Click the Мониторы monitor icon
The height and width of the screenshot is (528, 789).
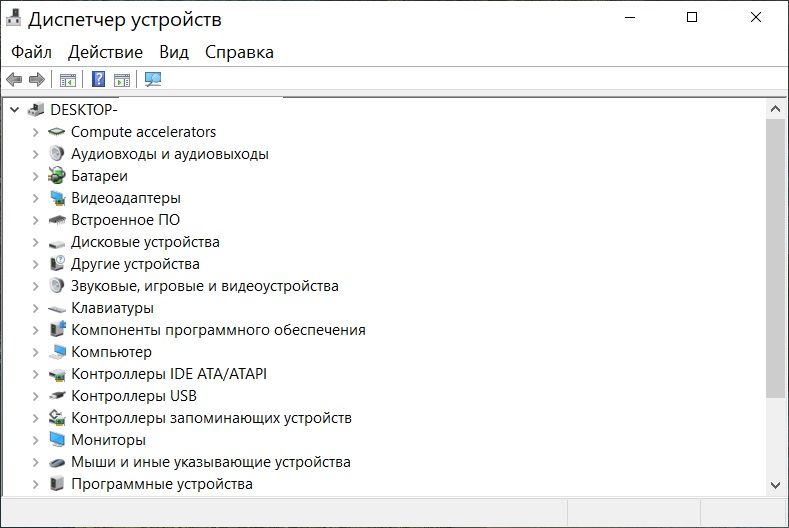tap(57, 439)
